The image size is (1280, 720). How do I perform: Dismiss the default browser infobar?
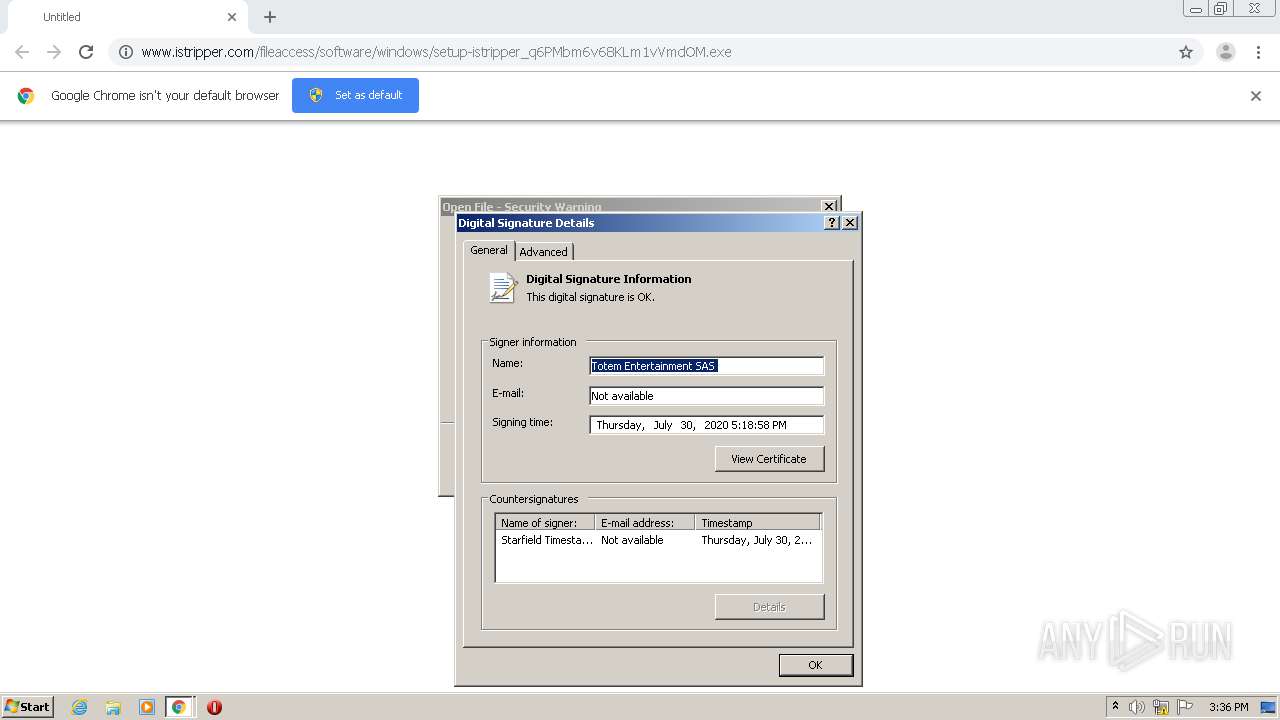[x=1256, y=96]
